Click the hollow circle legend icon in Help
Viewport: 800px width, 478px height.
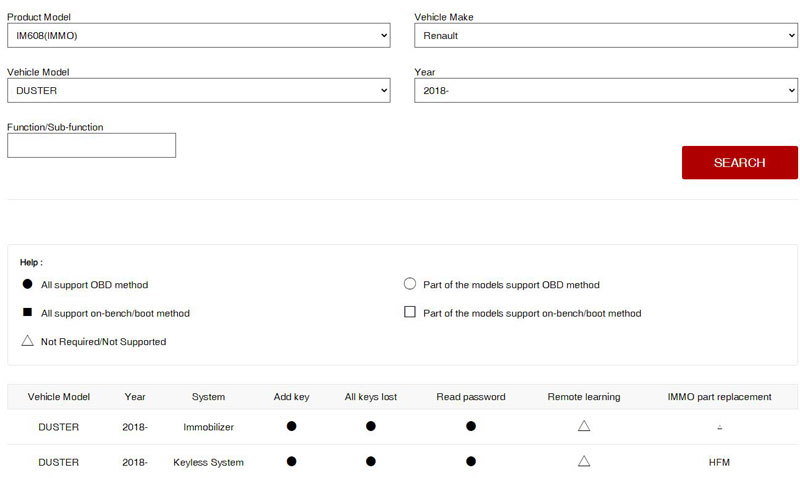point(409,285)
